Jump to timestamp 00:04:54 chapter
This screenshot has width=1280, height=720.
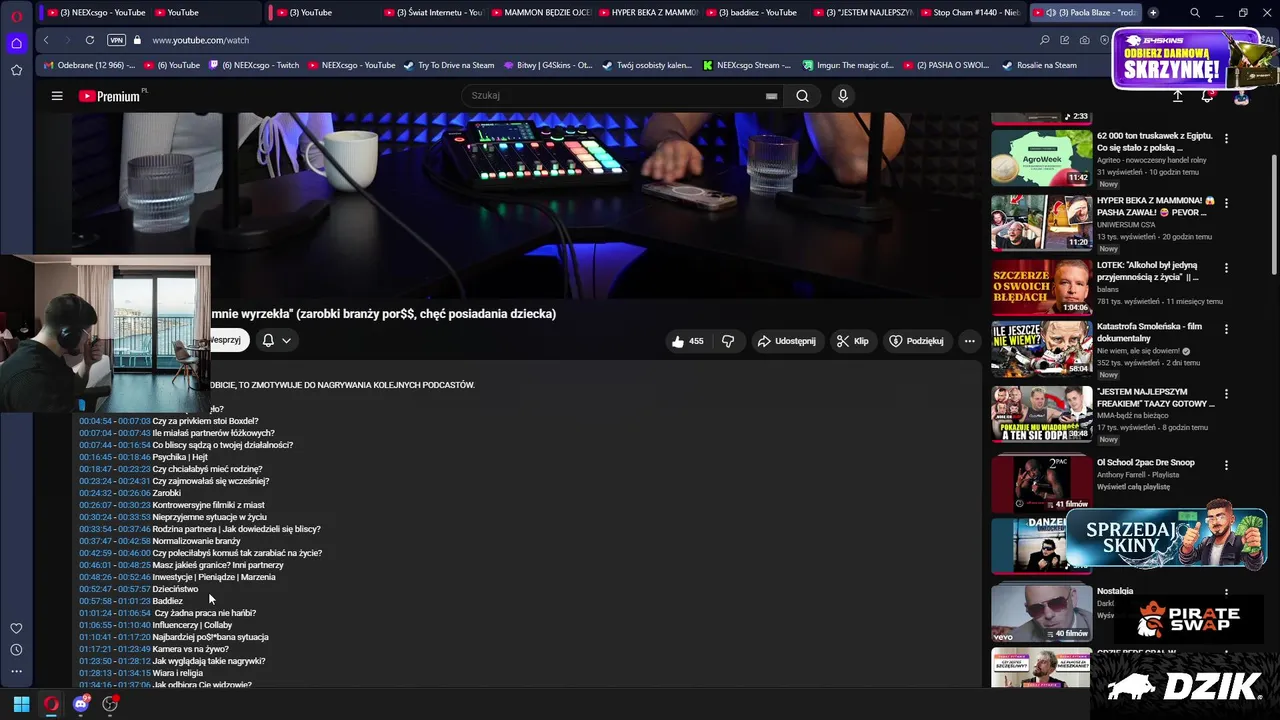97,421
